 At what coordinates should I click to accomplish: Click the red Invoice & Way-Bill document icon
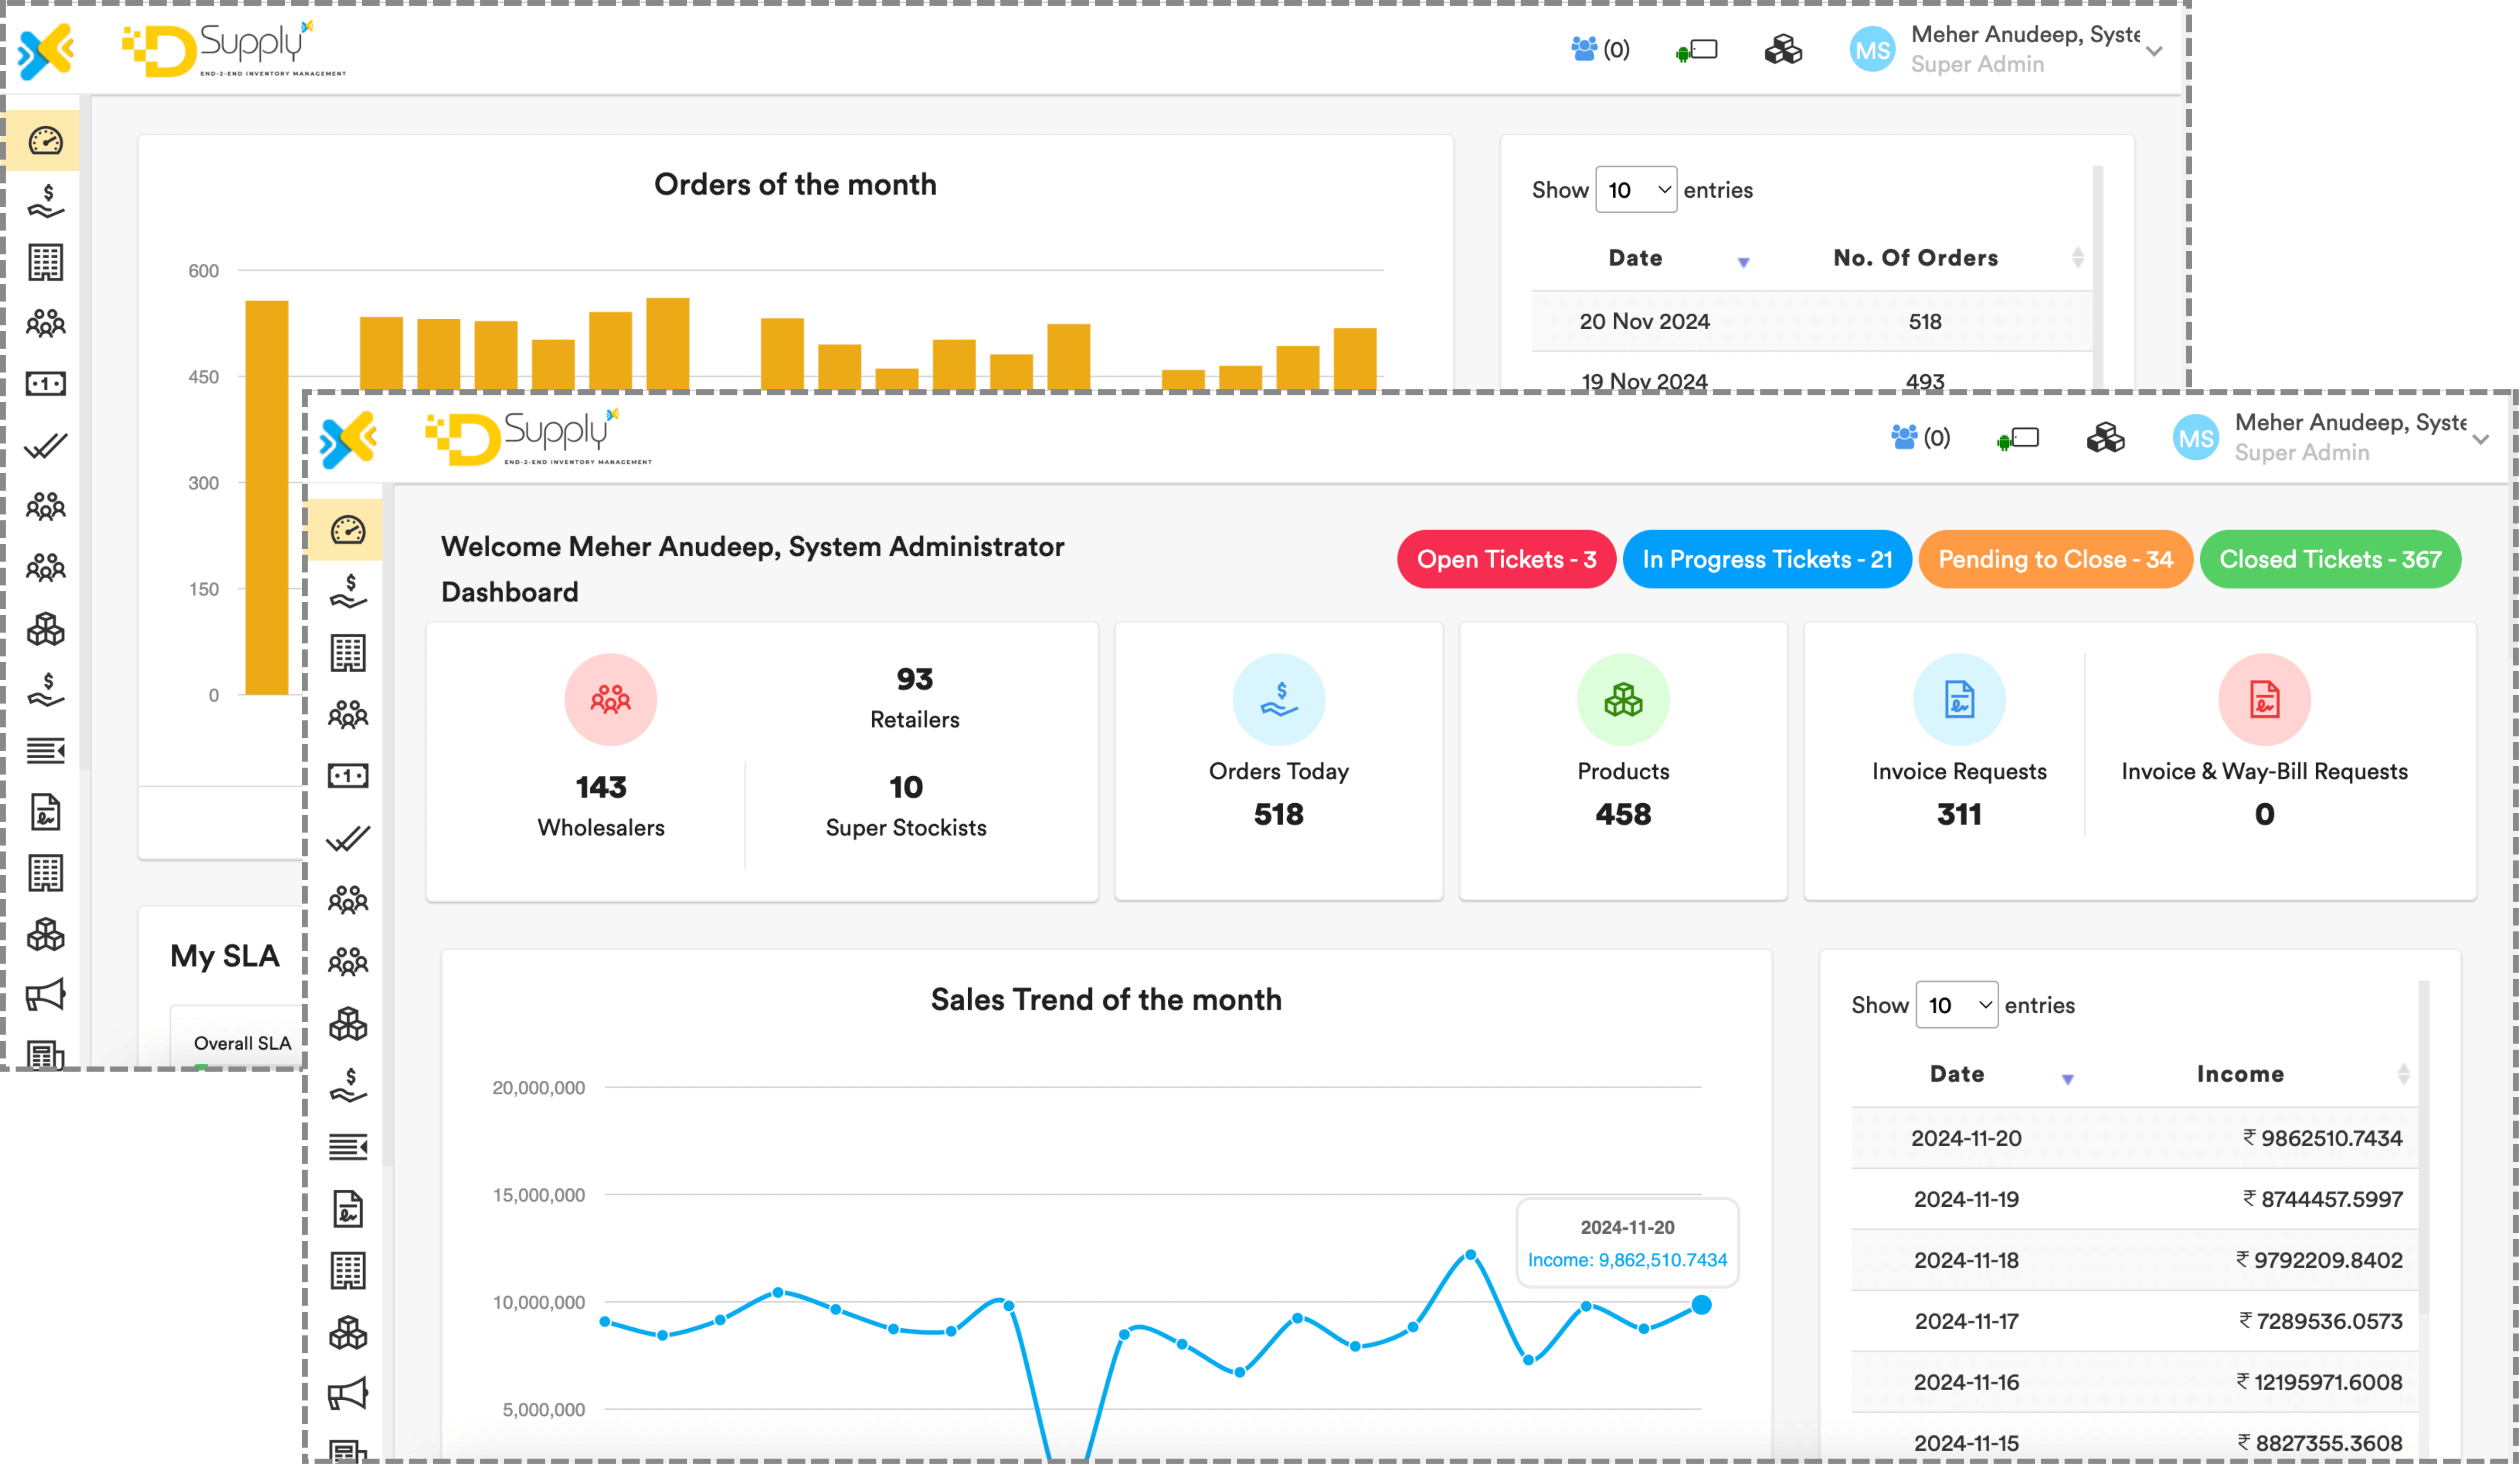2264,699
